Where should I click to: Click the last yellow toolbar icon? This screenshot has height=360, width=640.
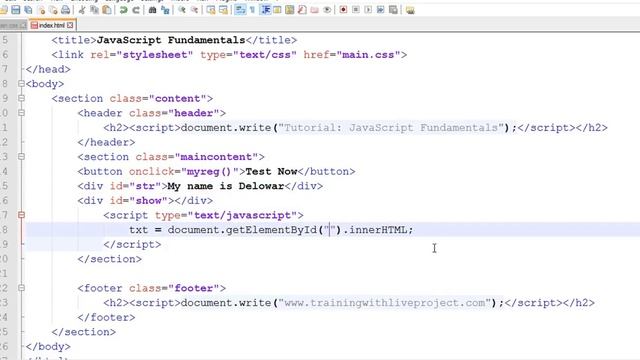tap(410, 10)
